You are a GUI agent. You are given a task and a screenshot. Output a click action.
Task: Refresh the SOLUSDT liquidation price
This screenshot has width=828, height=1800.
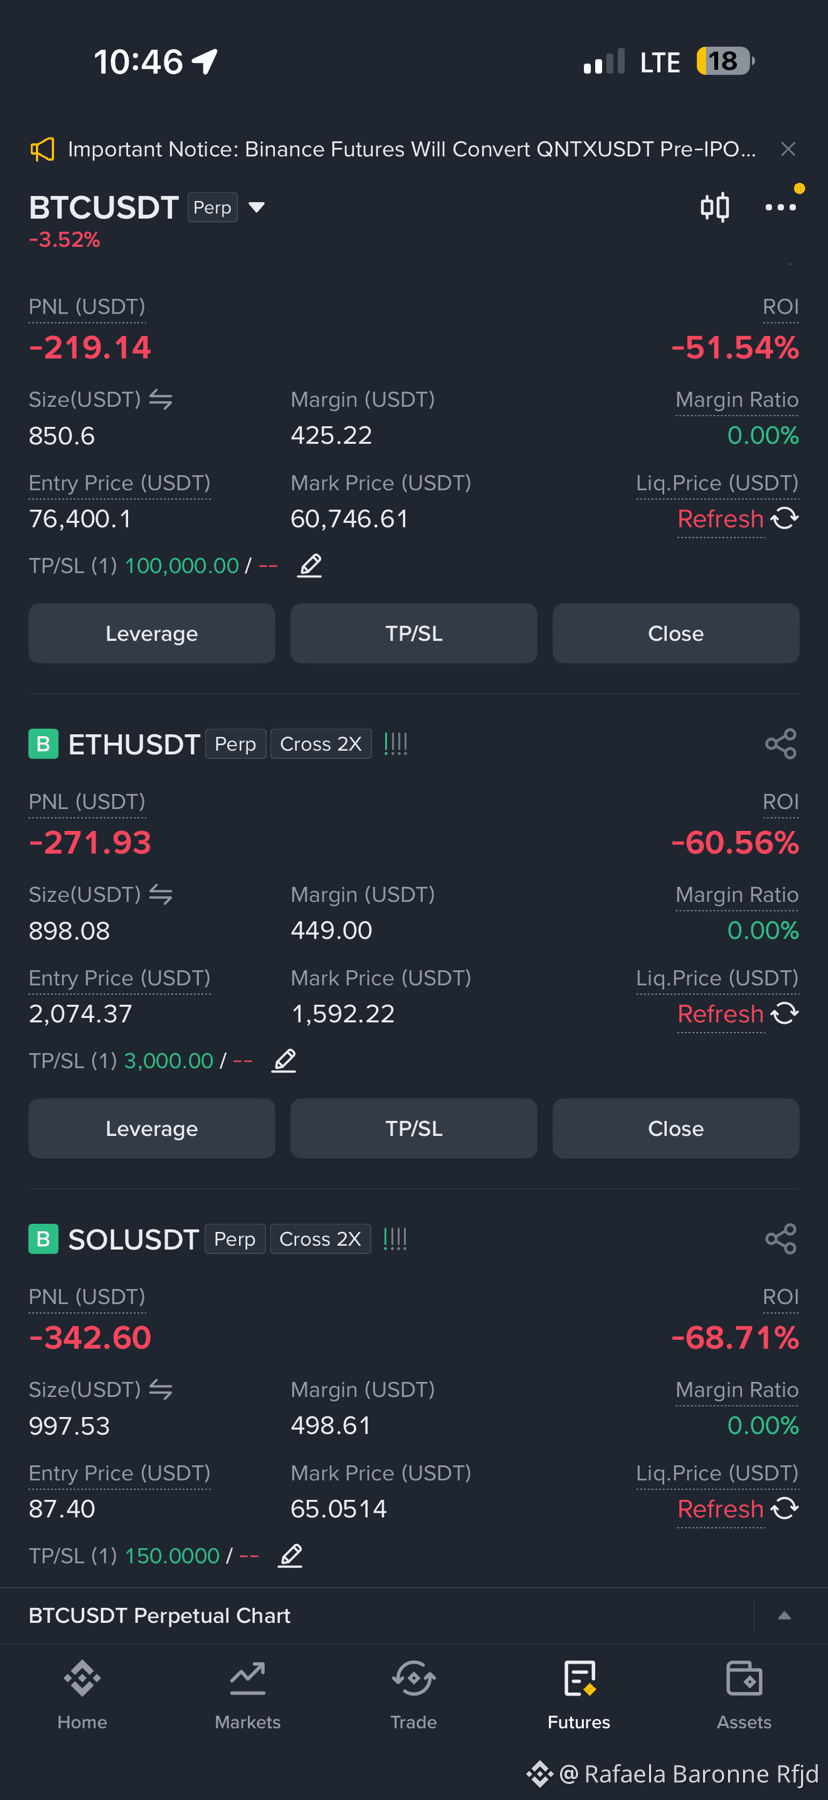738,1509
